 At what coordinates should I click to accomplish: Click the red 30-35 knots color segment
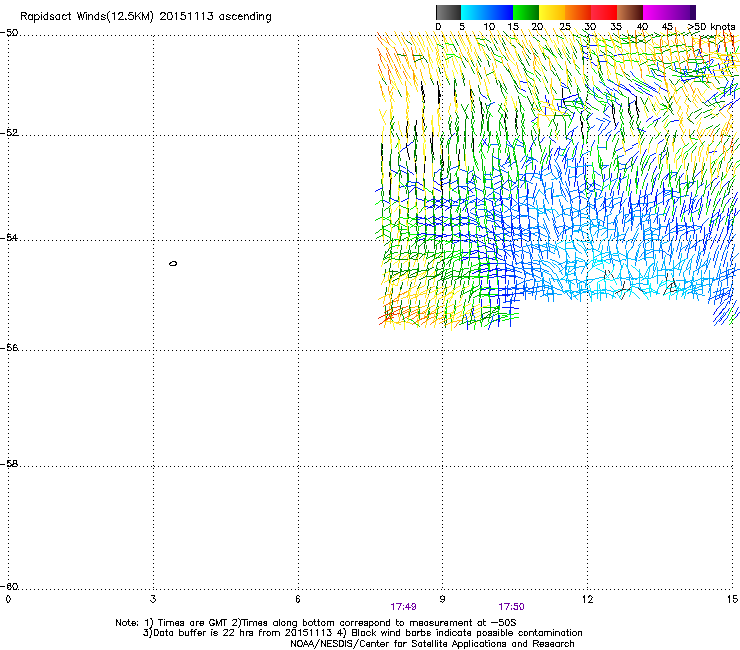[x=604, y=12]
